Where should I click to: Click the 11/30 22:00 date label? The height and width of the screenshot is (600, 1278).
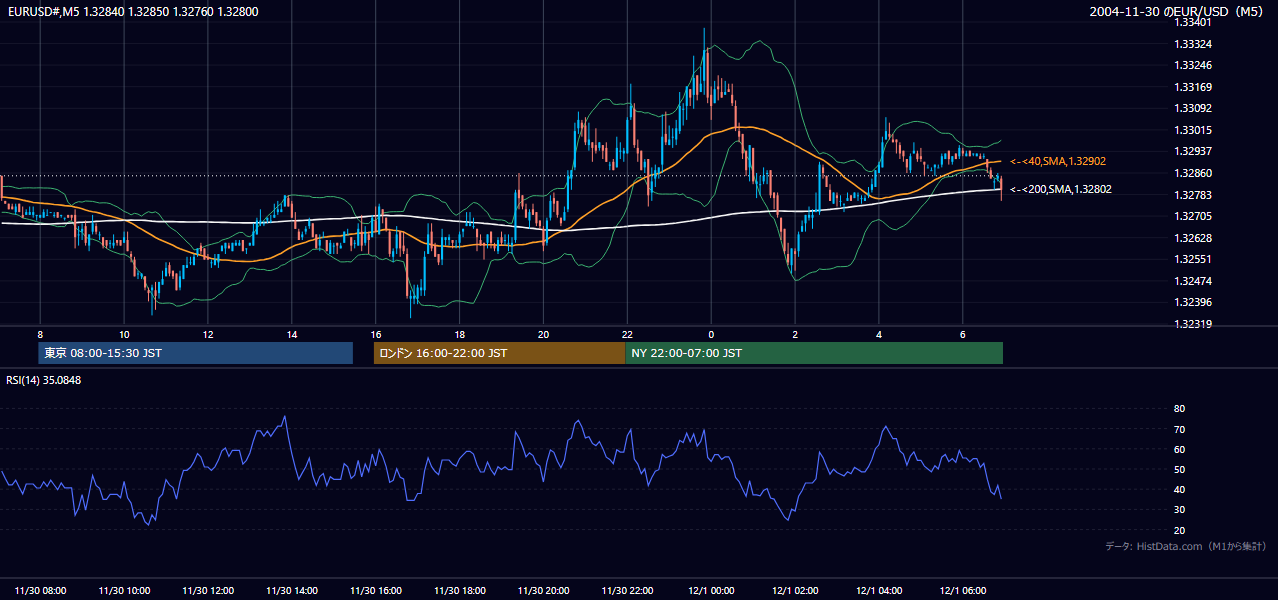pos(628,591)
